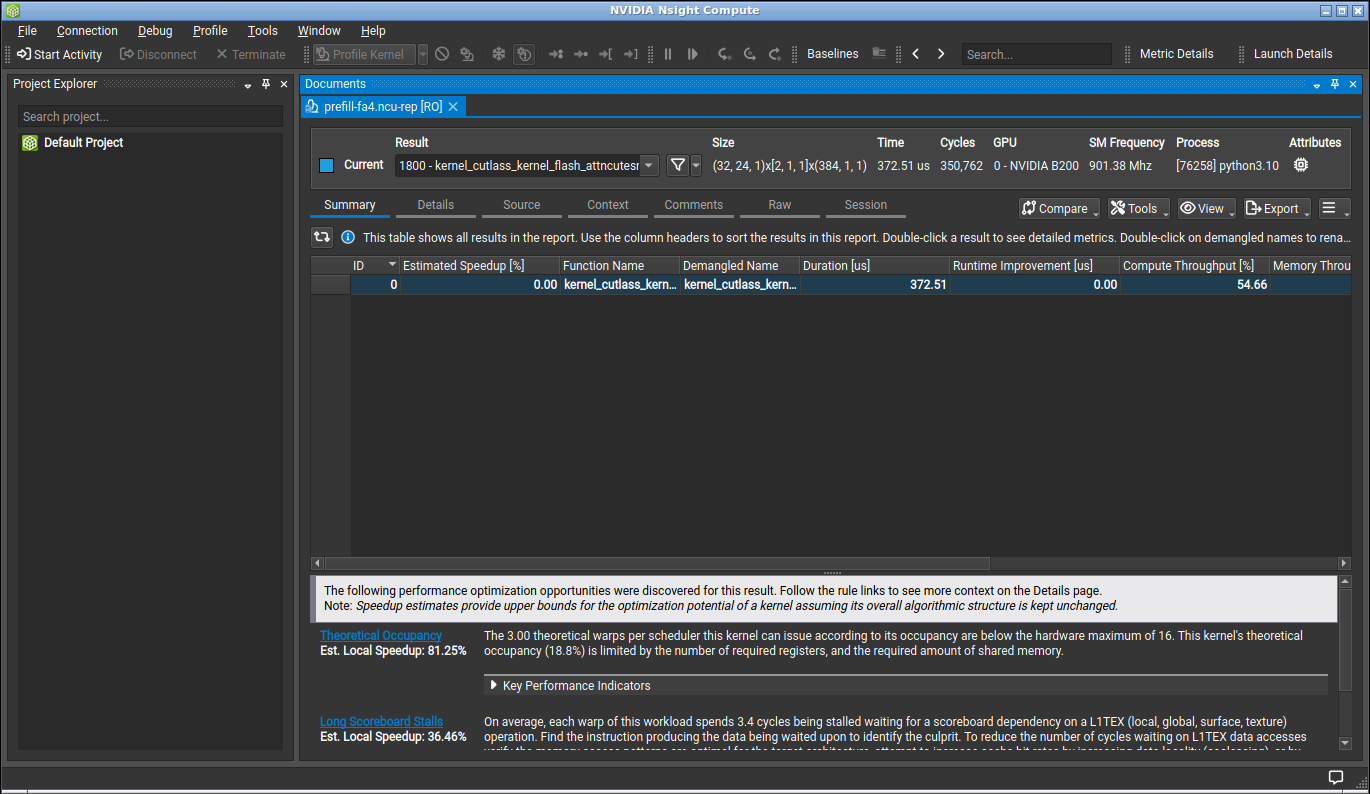Sort by Duration [us] column header
The height and width of the screenshot is (794, 1370).
(874, 266)
